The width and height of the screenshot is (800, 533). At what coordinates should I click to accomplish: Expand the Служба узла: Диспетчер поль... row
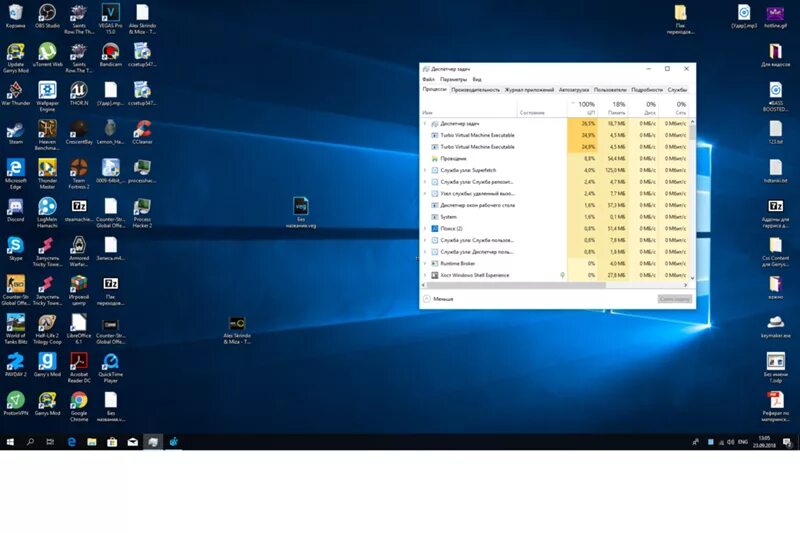coord(425,252)
